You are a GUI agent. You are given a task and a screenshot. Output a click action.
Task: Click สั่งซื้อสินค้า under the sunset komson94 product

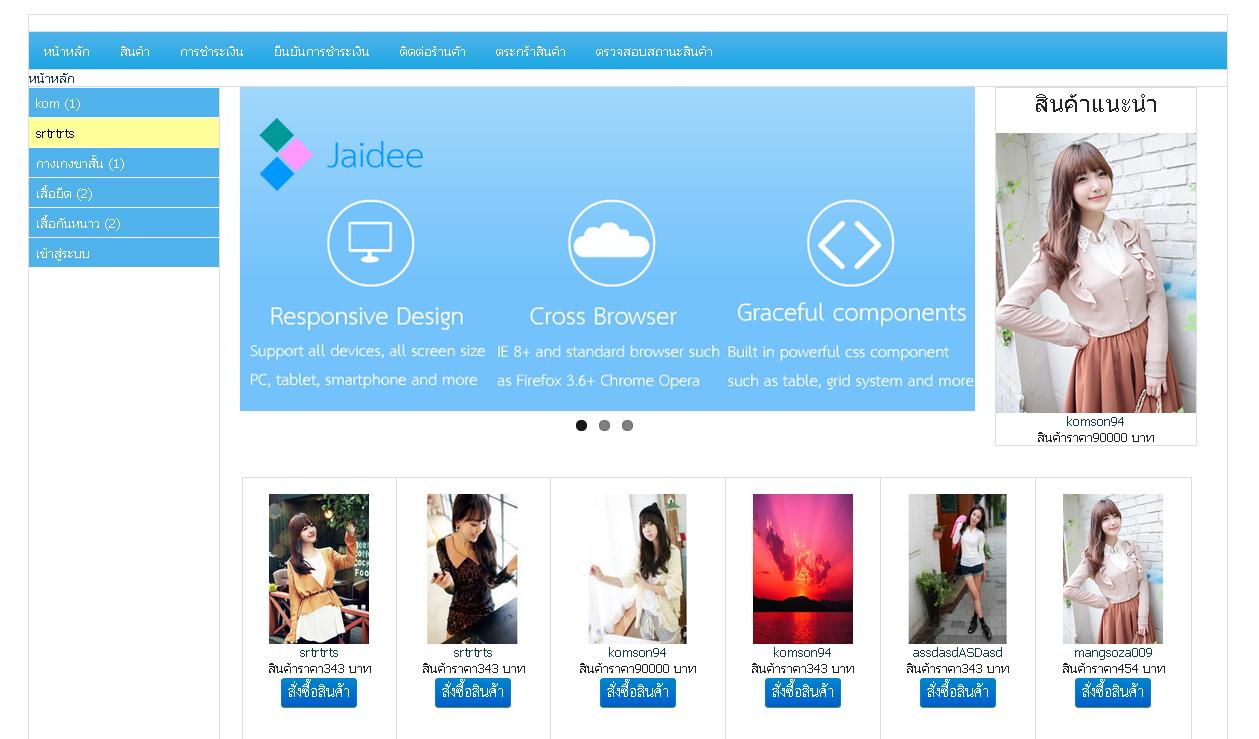803,692
